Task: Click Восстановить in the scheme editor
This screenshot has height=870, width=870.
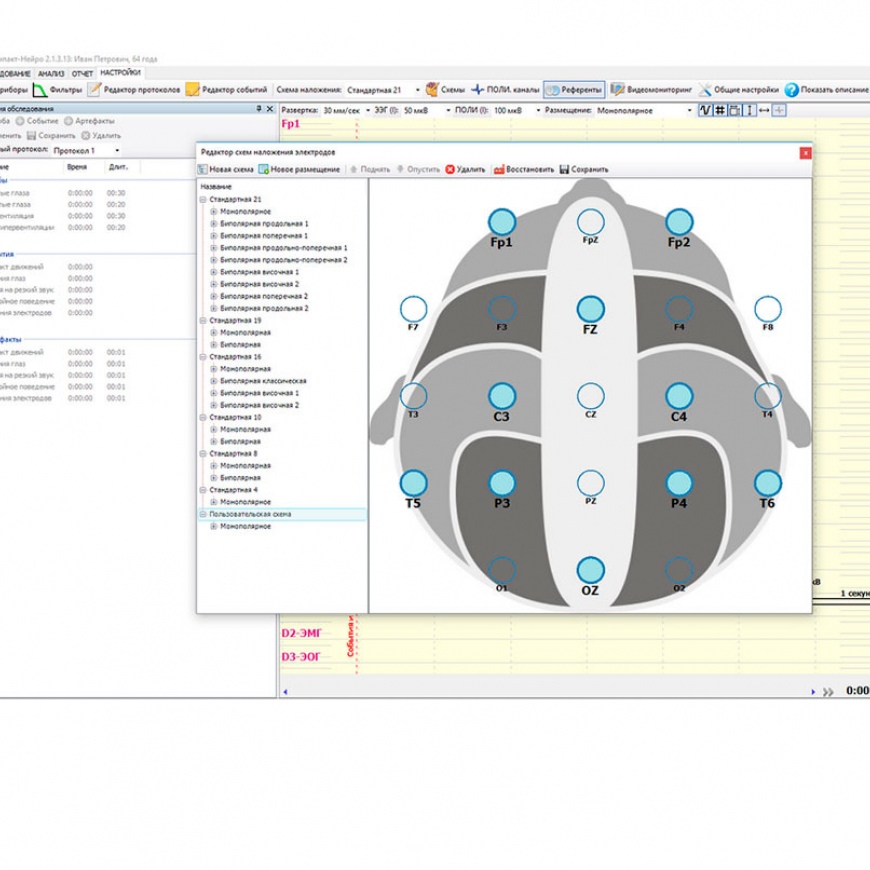Action: (524, 169)
